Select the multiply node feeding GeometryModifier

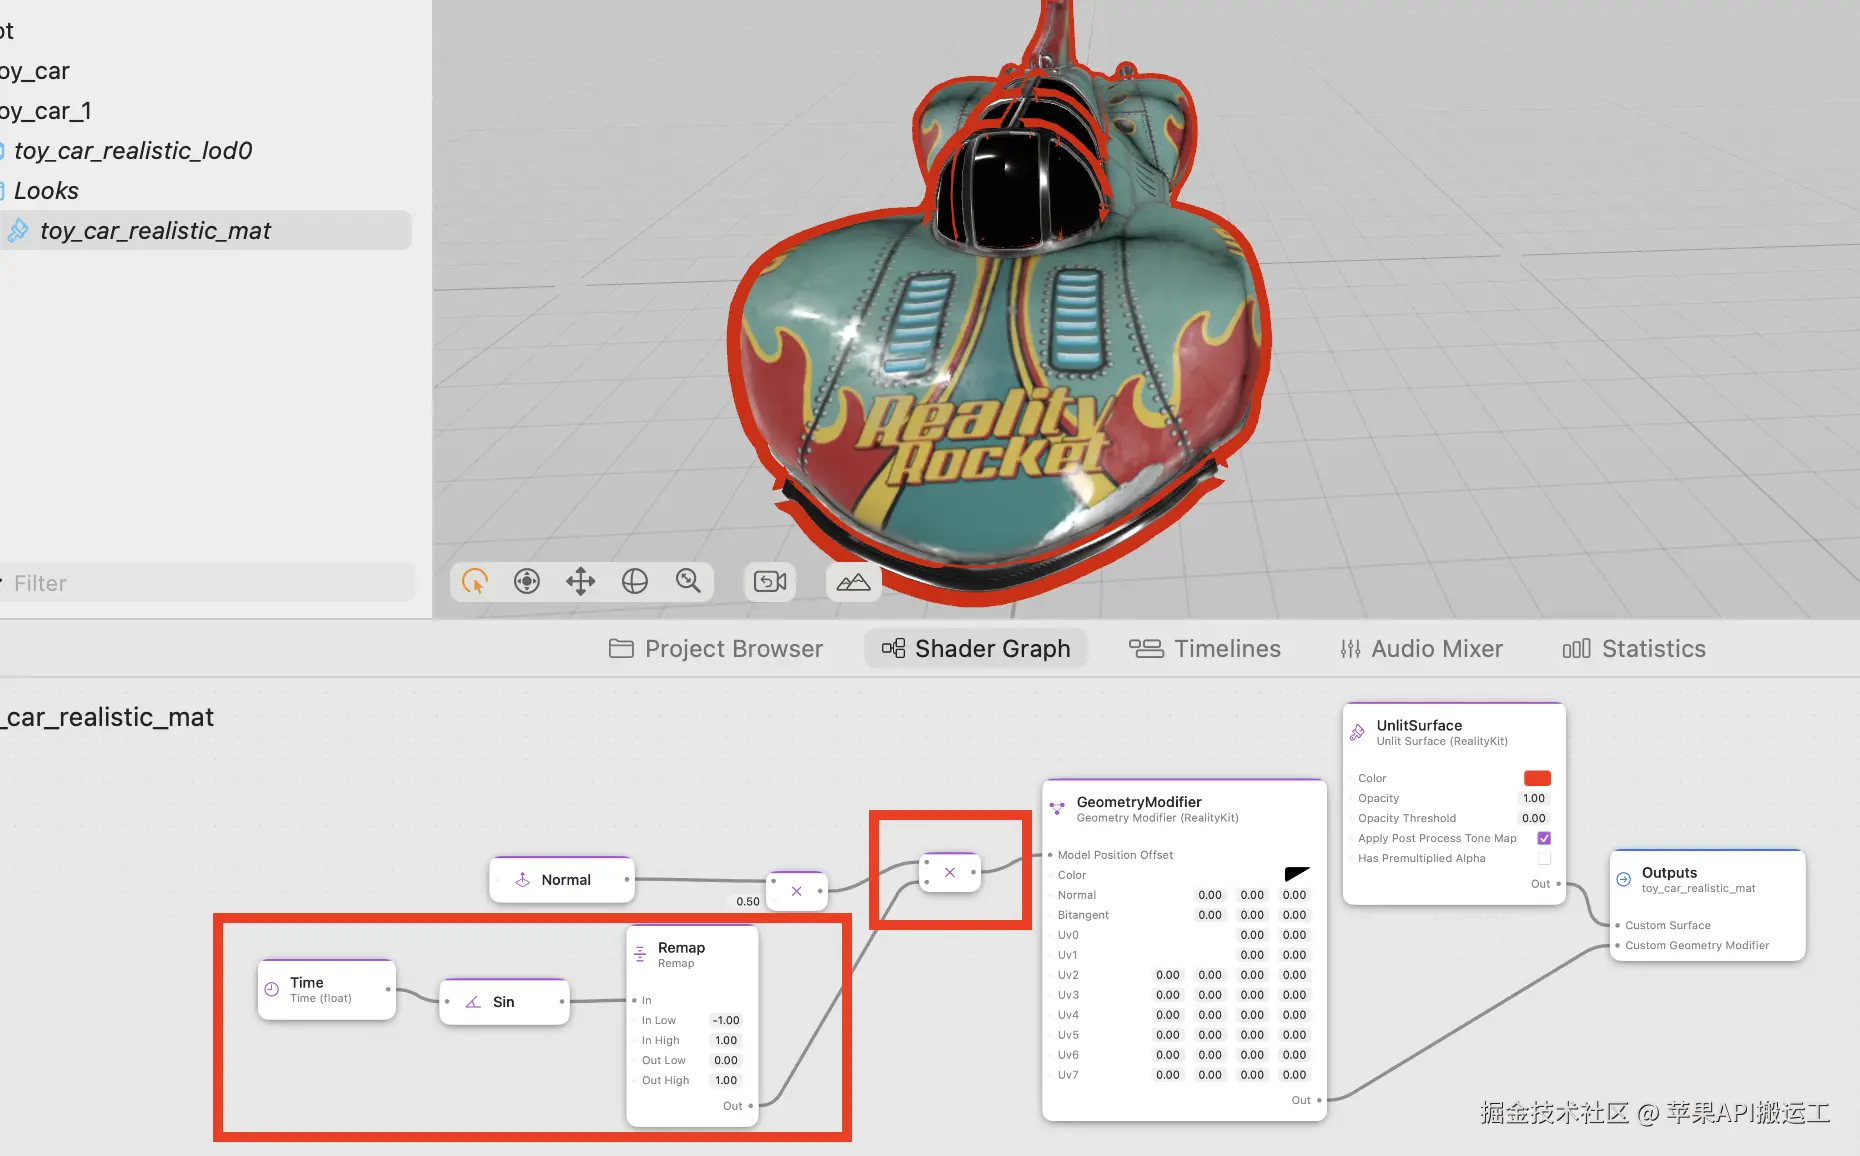(x=950, y=872)
